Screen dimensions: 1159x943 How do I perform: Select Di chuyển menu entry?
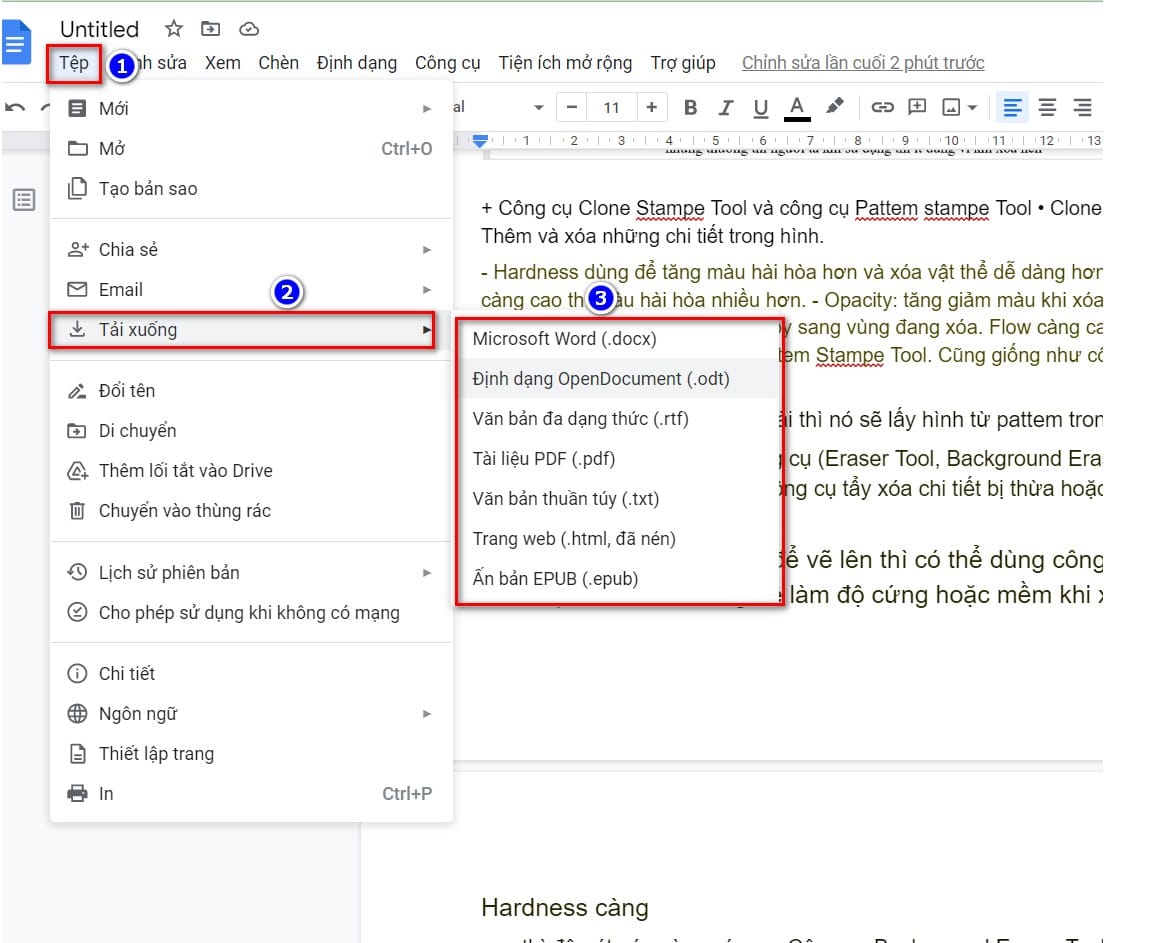click(251, 430)
